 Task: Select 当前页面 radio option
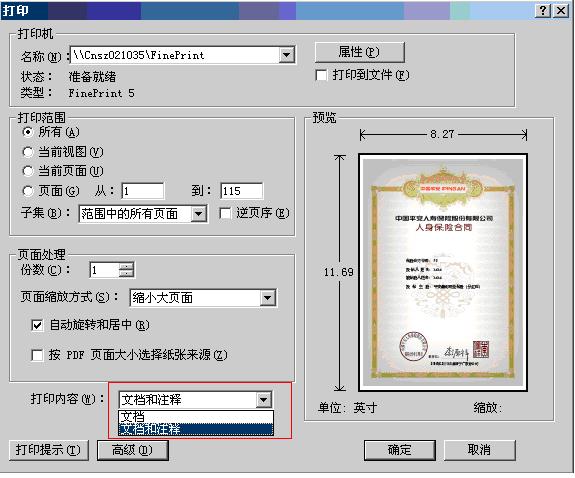click(x=28, y=171)
